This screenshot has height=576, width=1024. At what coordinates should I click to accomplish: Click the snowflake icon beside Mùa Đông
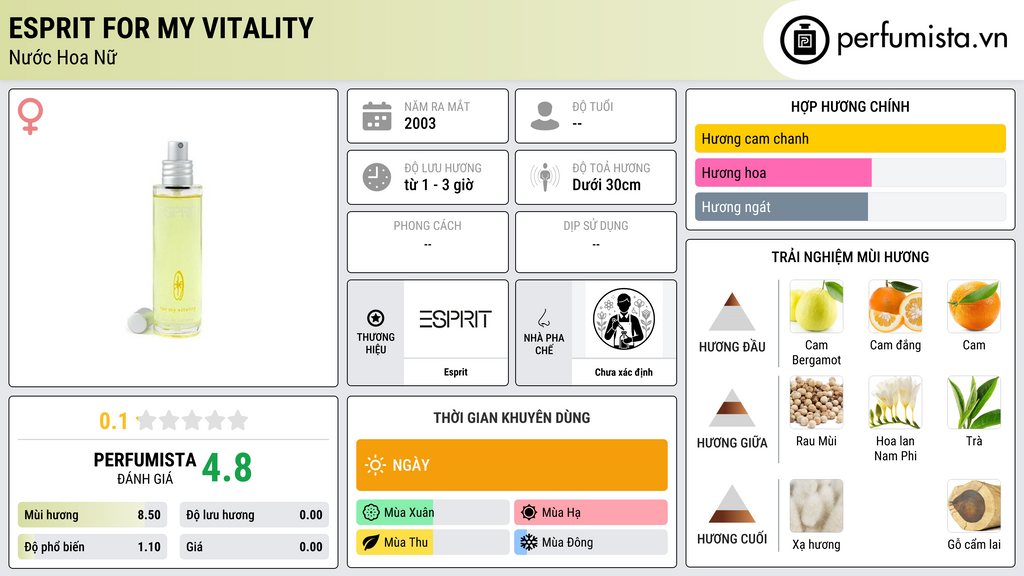(x=529, y=542)
